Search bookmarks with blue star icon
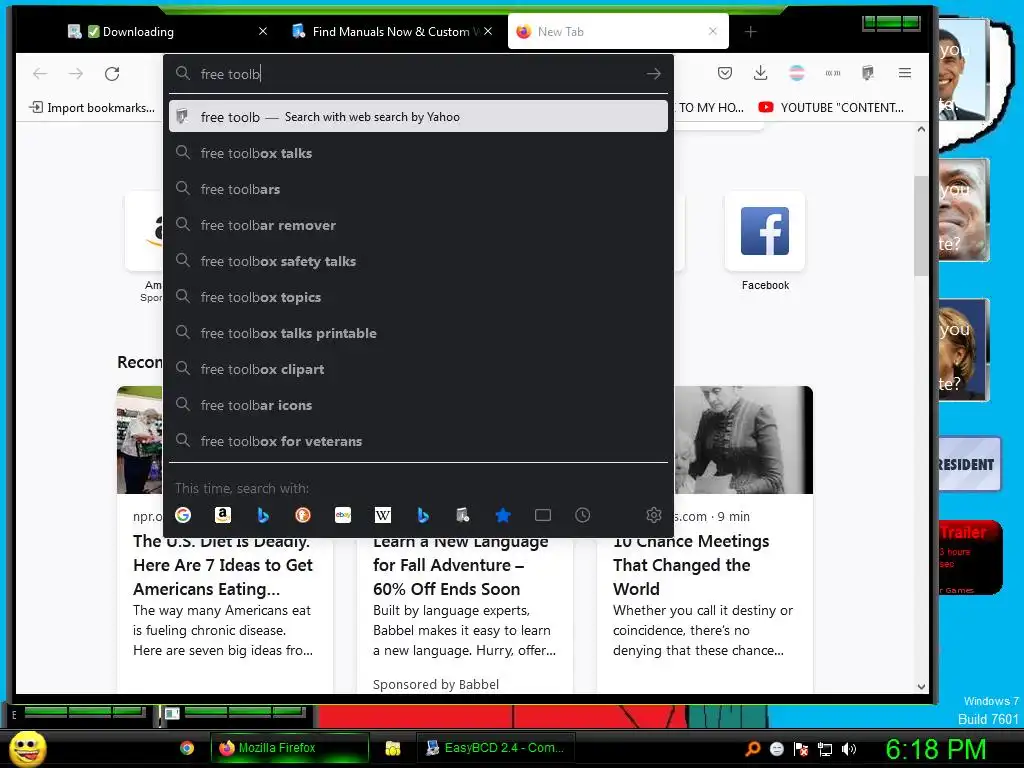Viewport: 1024px width, 768px height. pos(503,515)
